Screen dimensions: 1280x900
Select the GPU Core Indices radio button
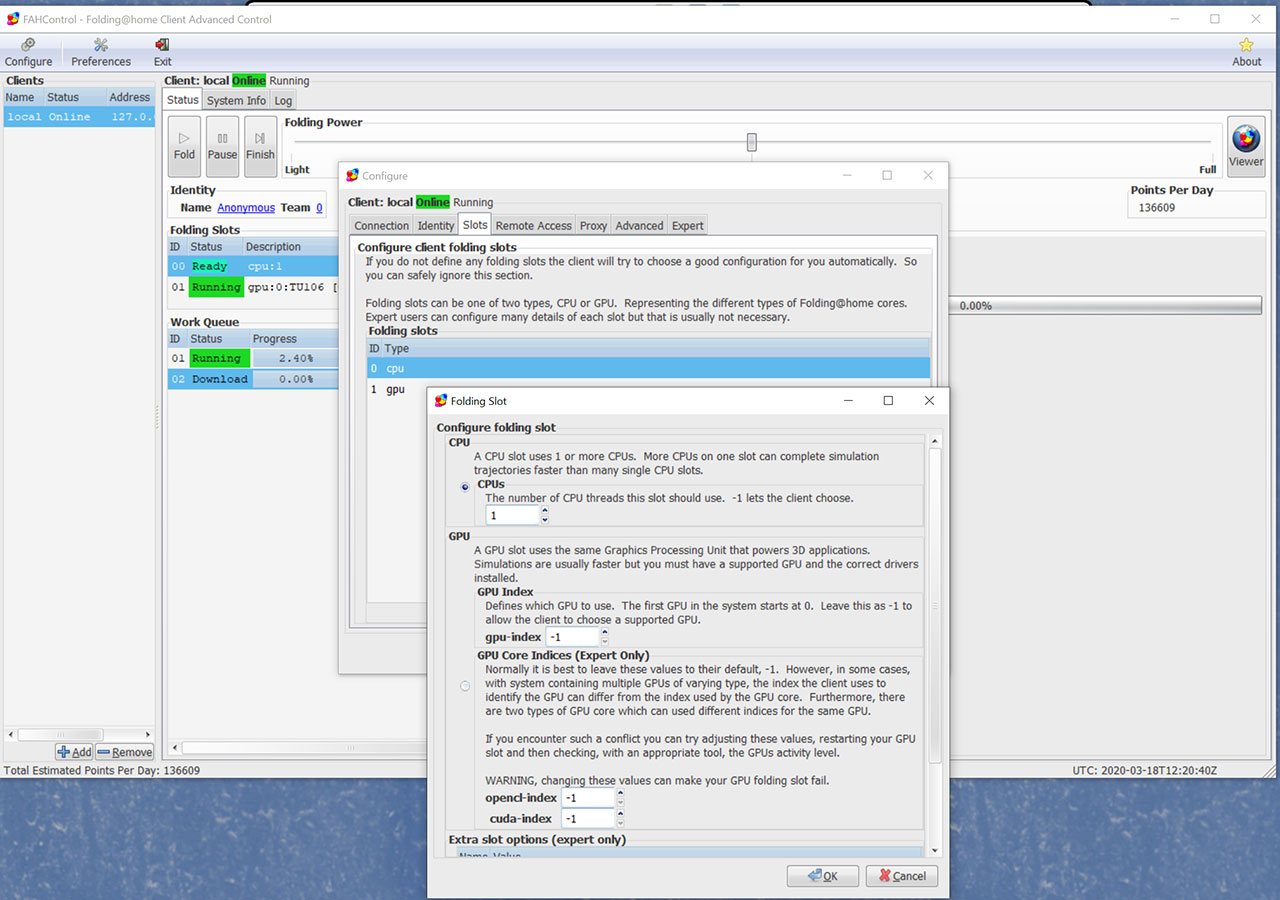click(x=465, y=686)
